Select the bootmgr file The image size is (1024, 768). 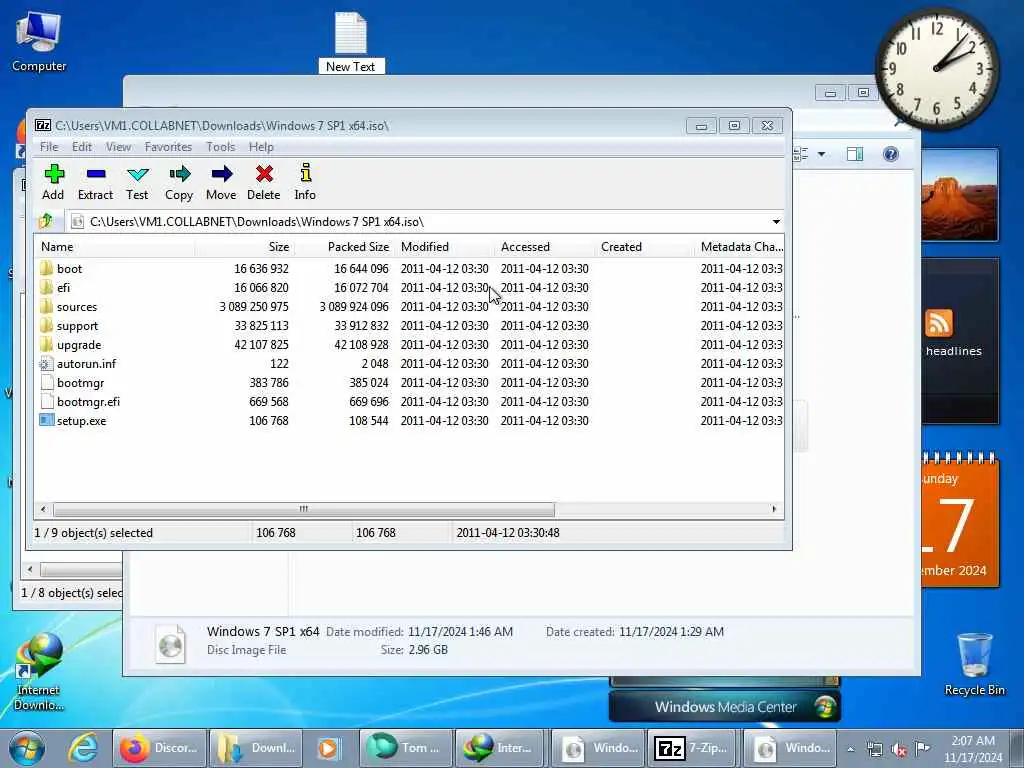pyautogui.click(x=80, y=383)
